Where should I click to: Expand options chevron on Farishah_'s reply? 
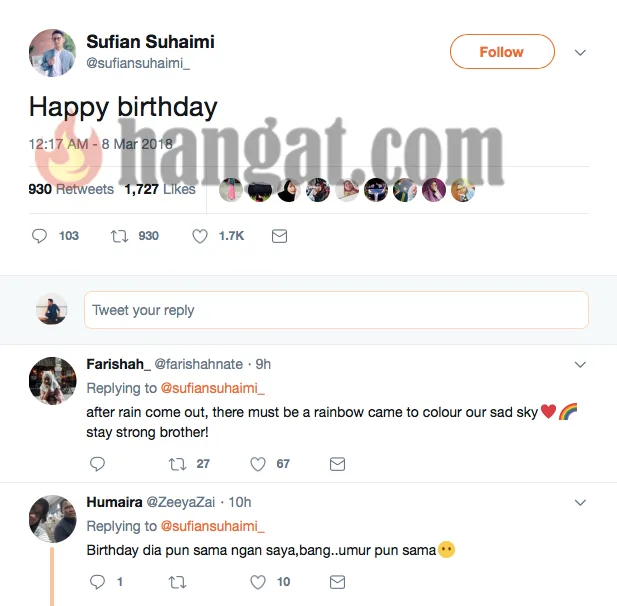click(x=580, y=365)
